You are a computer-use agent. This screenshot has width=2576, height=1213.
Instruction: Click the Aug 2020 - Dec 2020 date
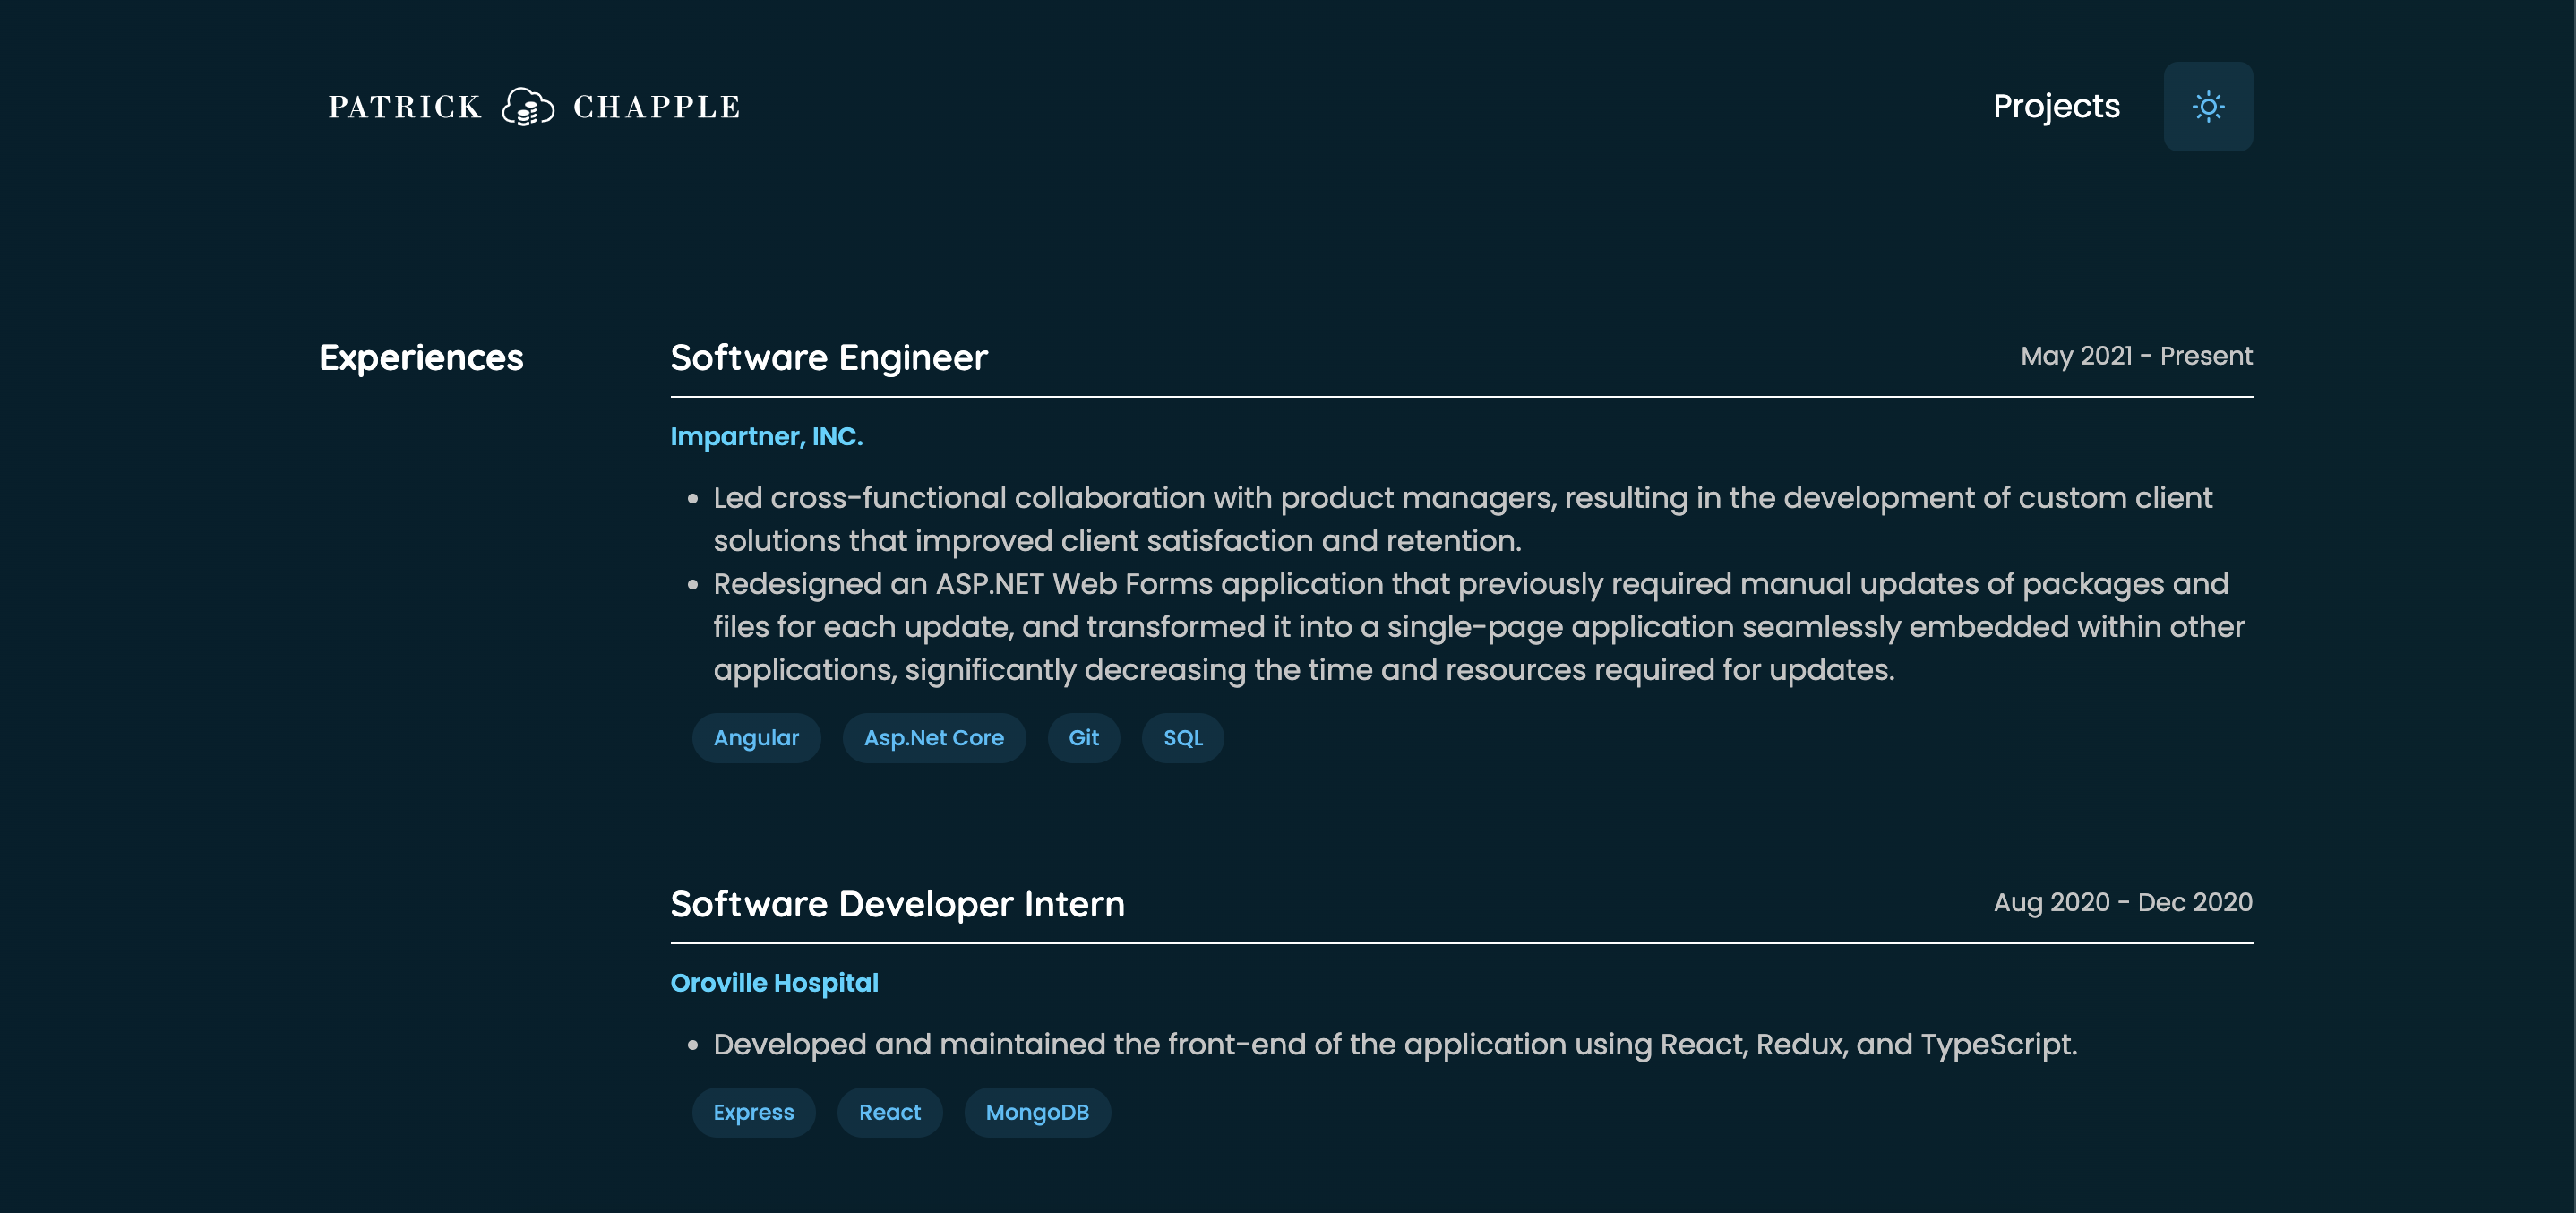coord(2123,902)
